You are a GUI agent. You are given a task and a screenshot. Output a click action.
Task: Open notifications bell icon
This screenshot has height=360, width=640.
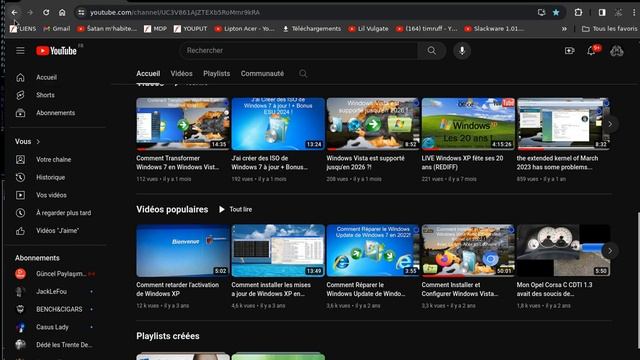(x=591, y=51)
